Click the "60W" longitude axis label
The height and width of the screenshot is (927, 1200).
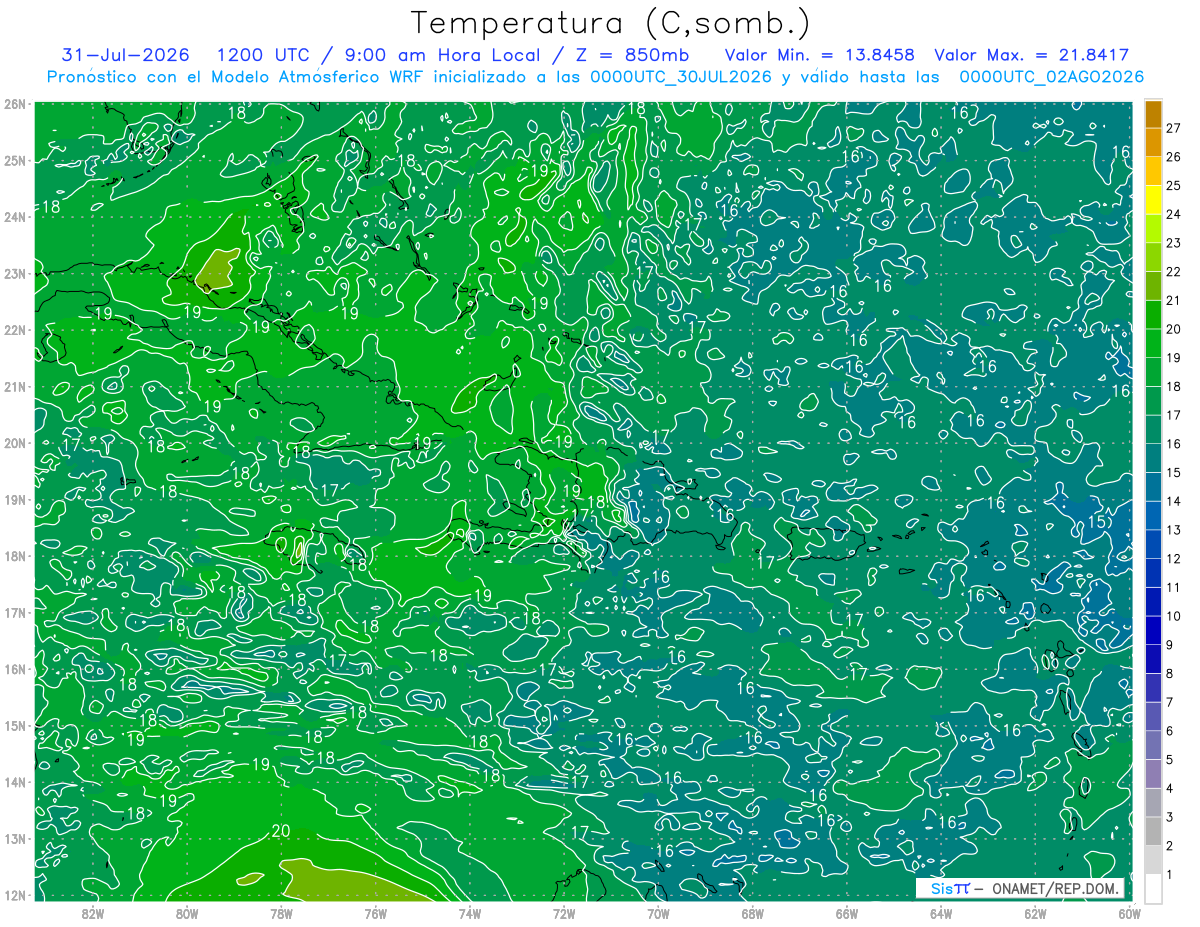click(x=1129, y=913)
